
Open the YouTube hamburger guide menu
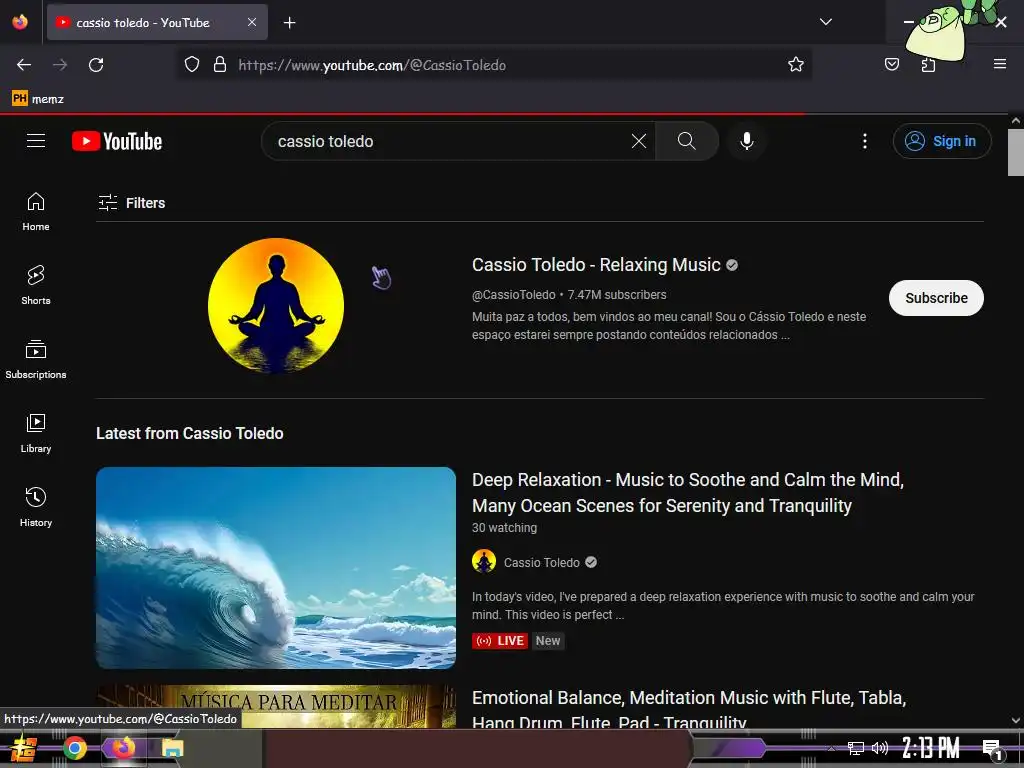(36, 141)
